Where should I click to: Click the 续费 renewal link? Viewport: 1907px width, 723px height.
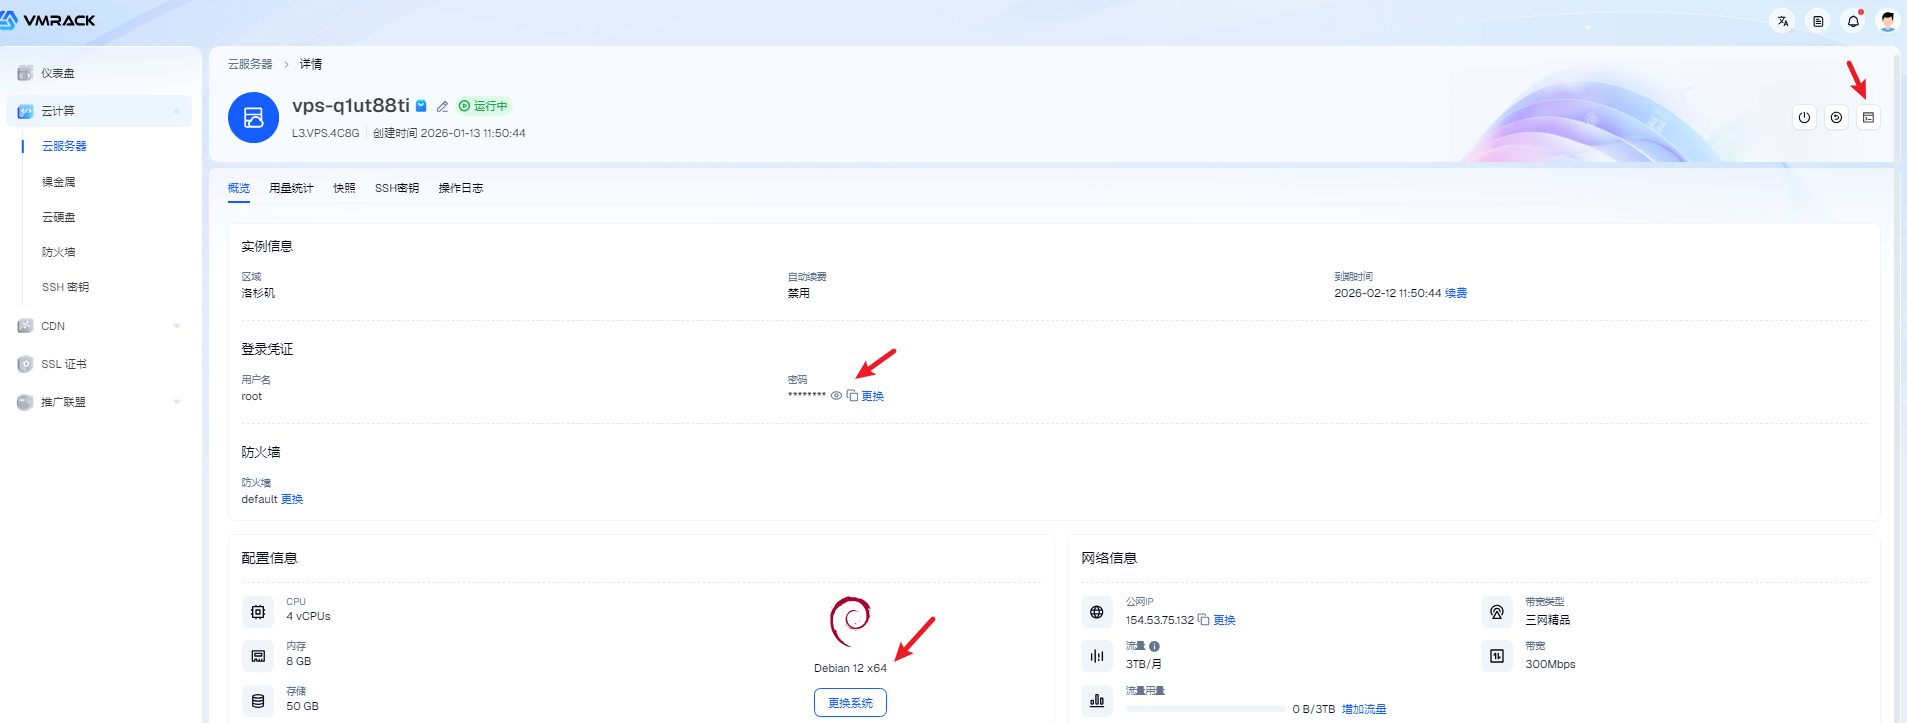[x=1456, y=293]
